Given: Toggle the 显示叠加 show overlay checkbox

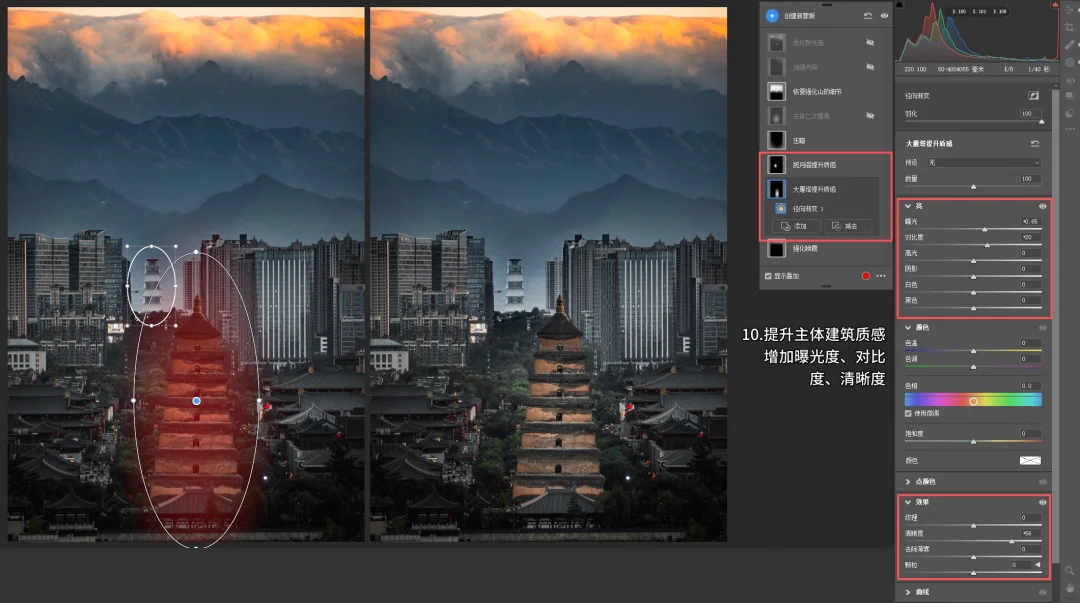Looking at the screenshot, I should pyautogui.click(x=768, y=276).
